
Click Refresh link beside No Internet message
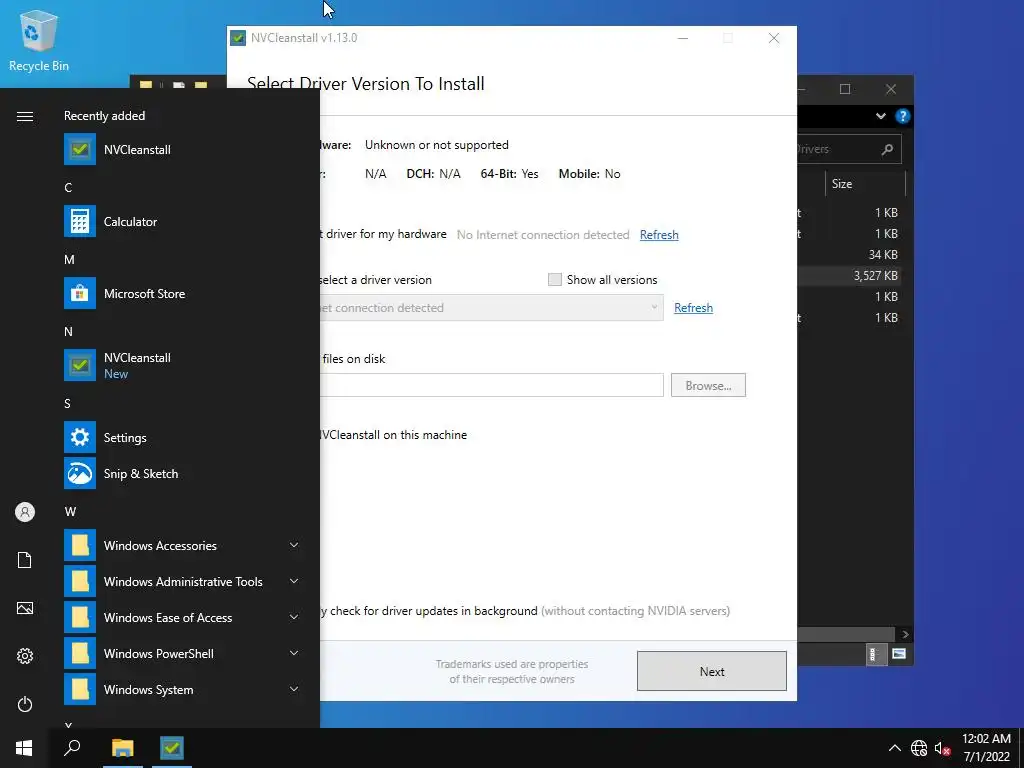pyautogui.click(x=659, y=234)
